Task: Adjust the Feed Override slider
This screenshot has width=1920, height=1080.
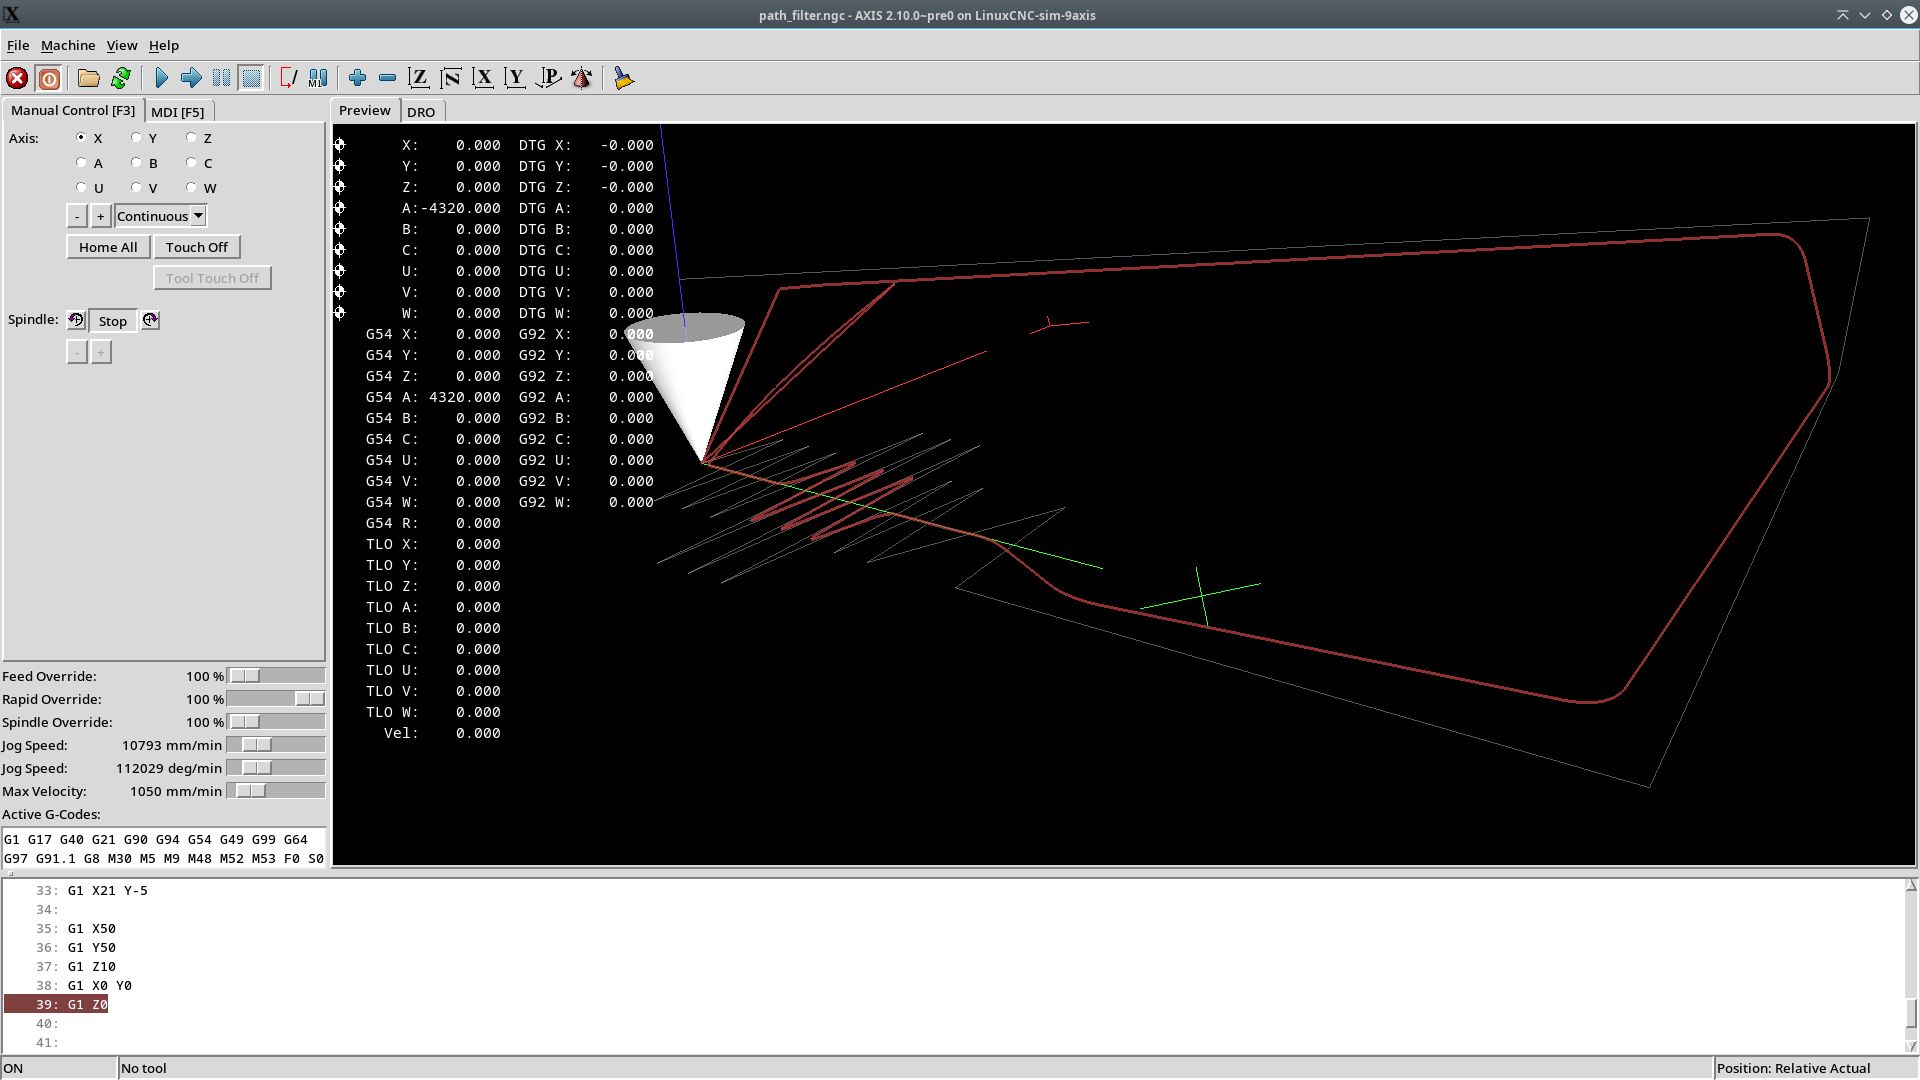Action: [x=276, y=676]
